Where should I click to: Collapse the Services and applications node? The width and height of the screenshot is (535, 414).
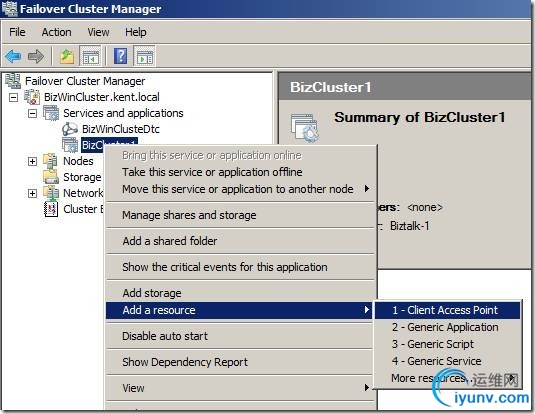click(x=32, y=113)
